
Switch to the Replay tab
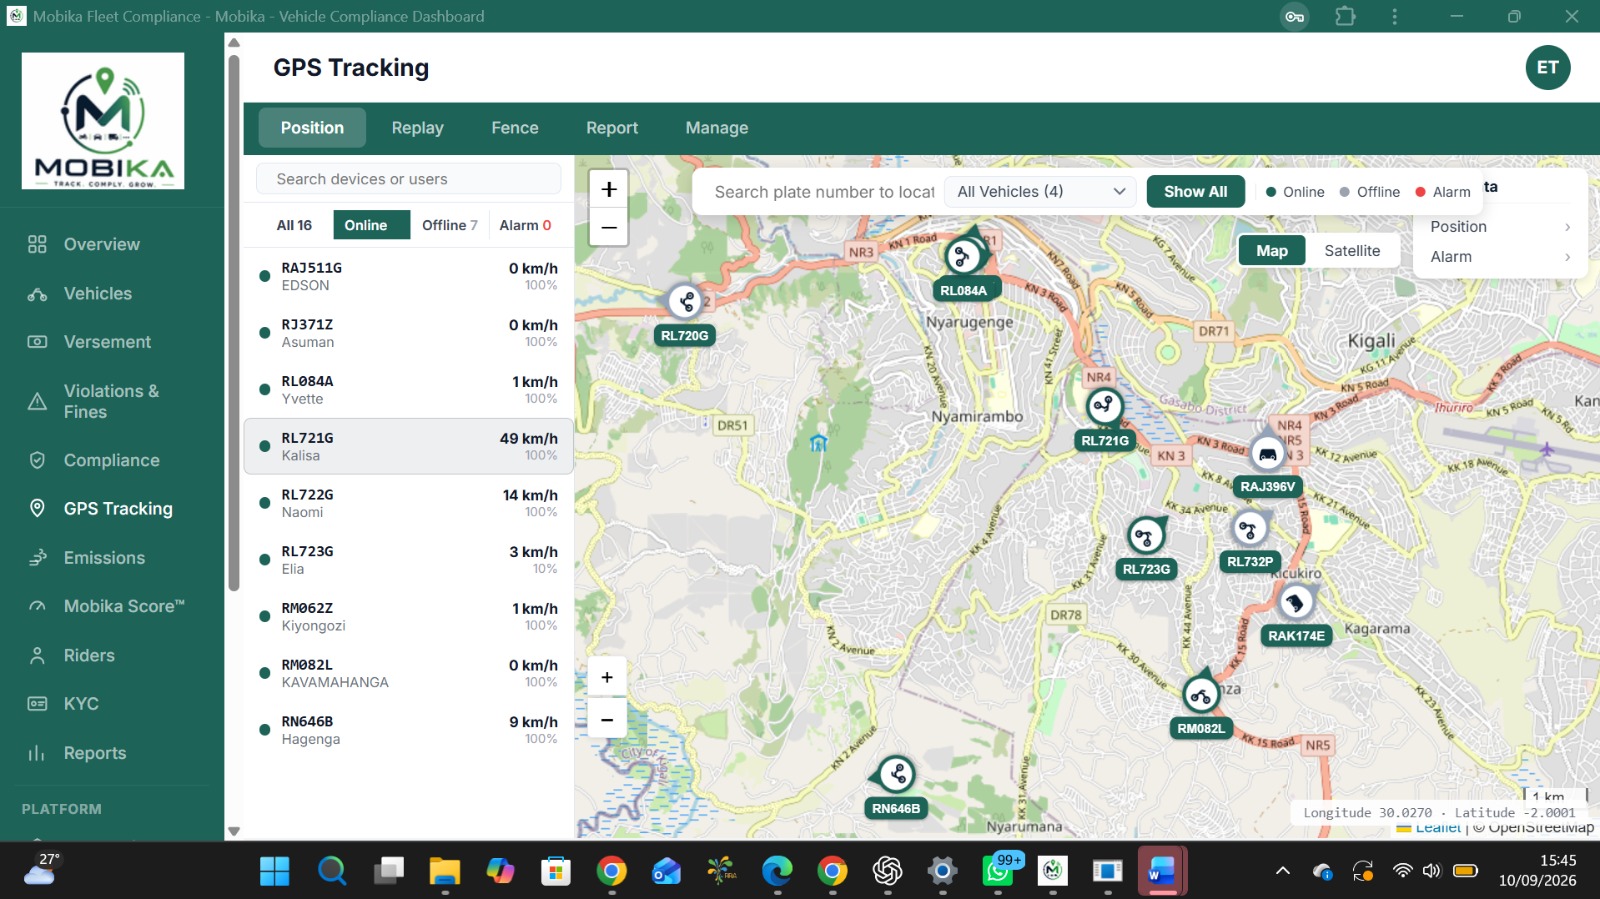(417, 128)
